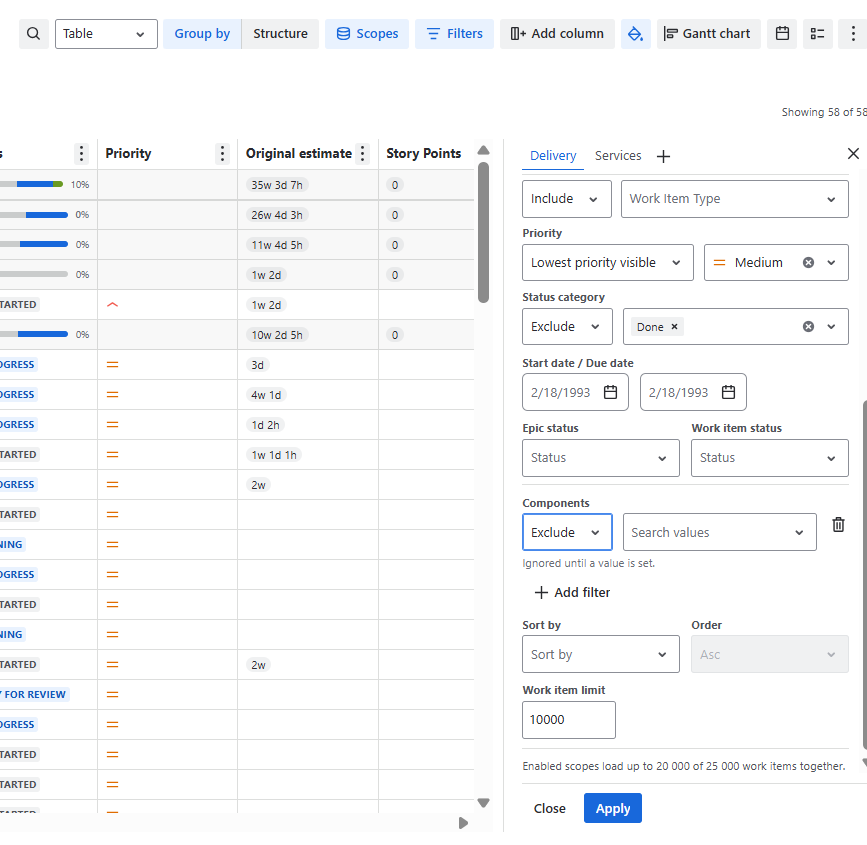Open the start date calendar picker
Image resolution: width=867 pixels, height=845 pixels.
(x=610, y=392)
